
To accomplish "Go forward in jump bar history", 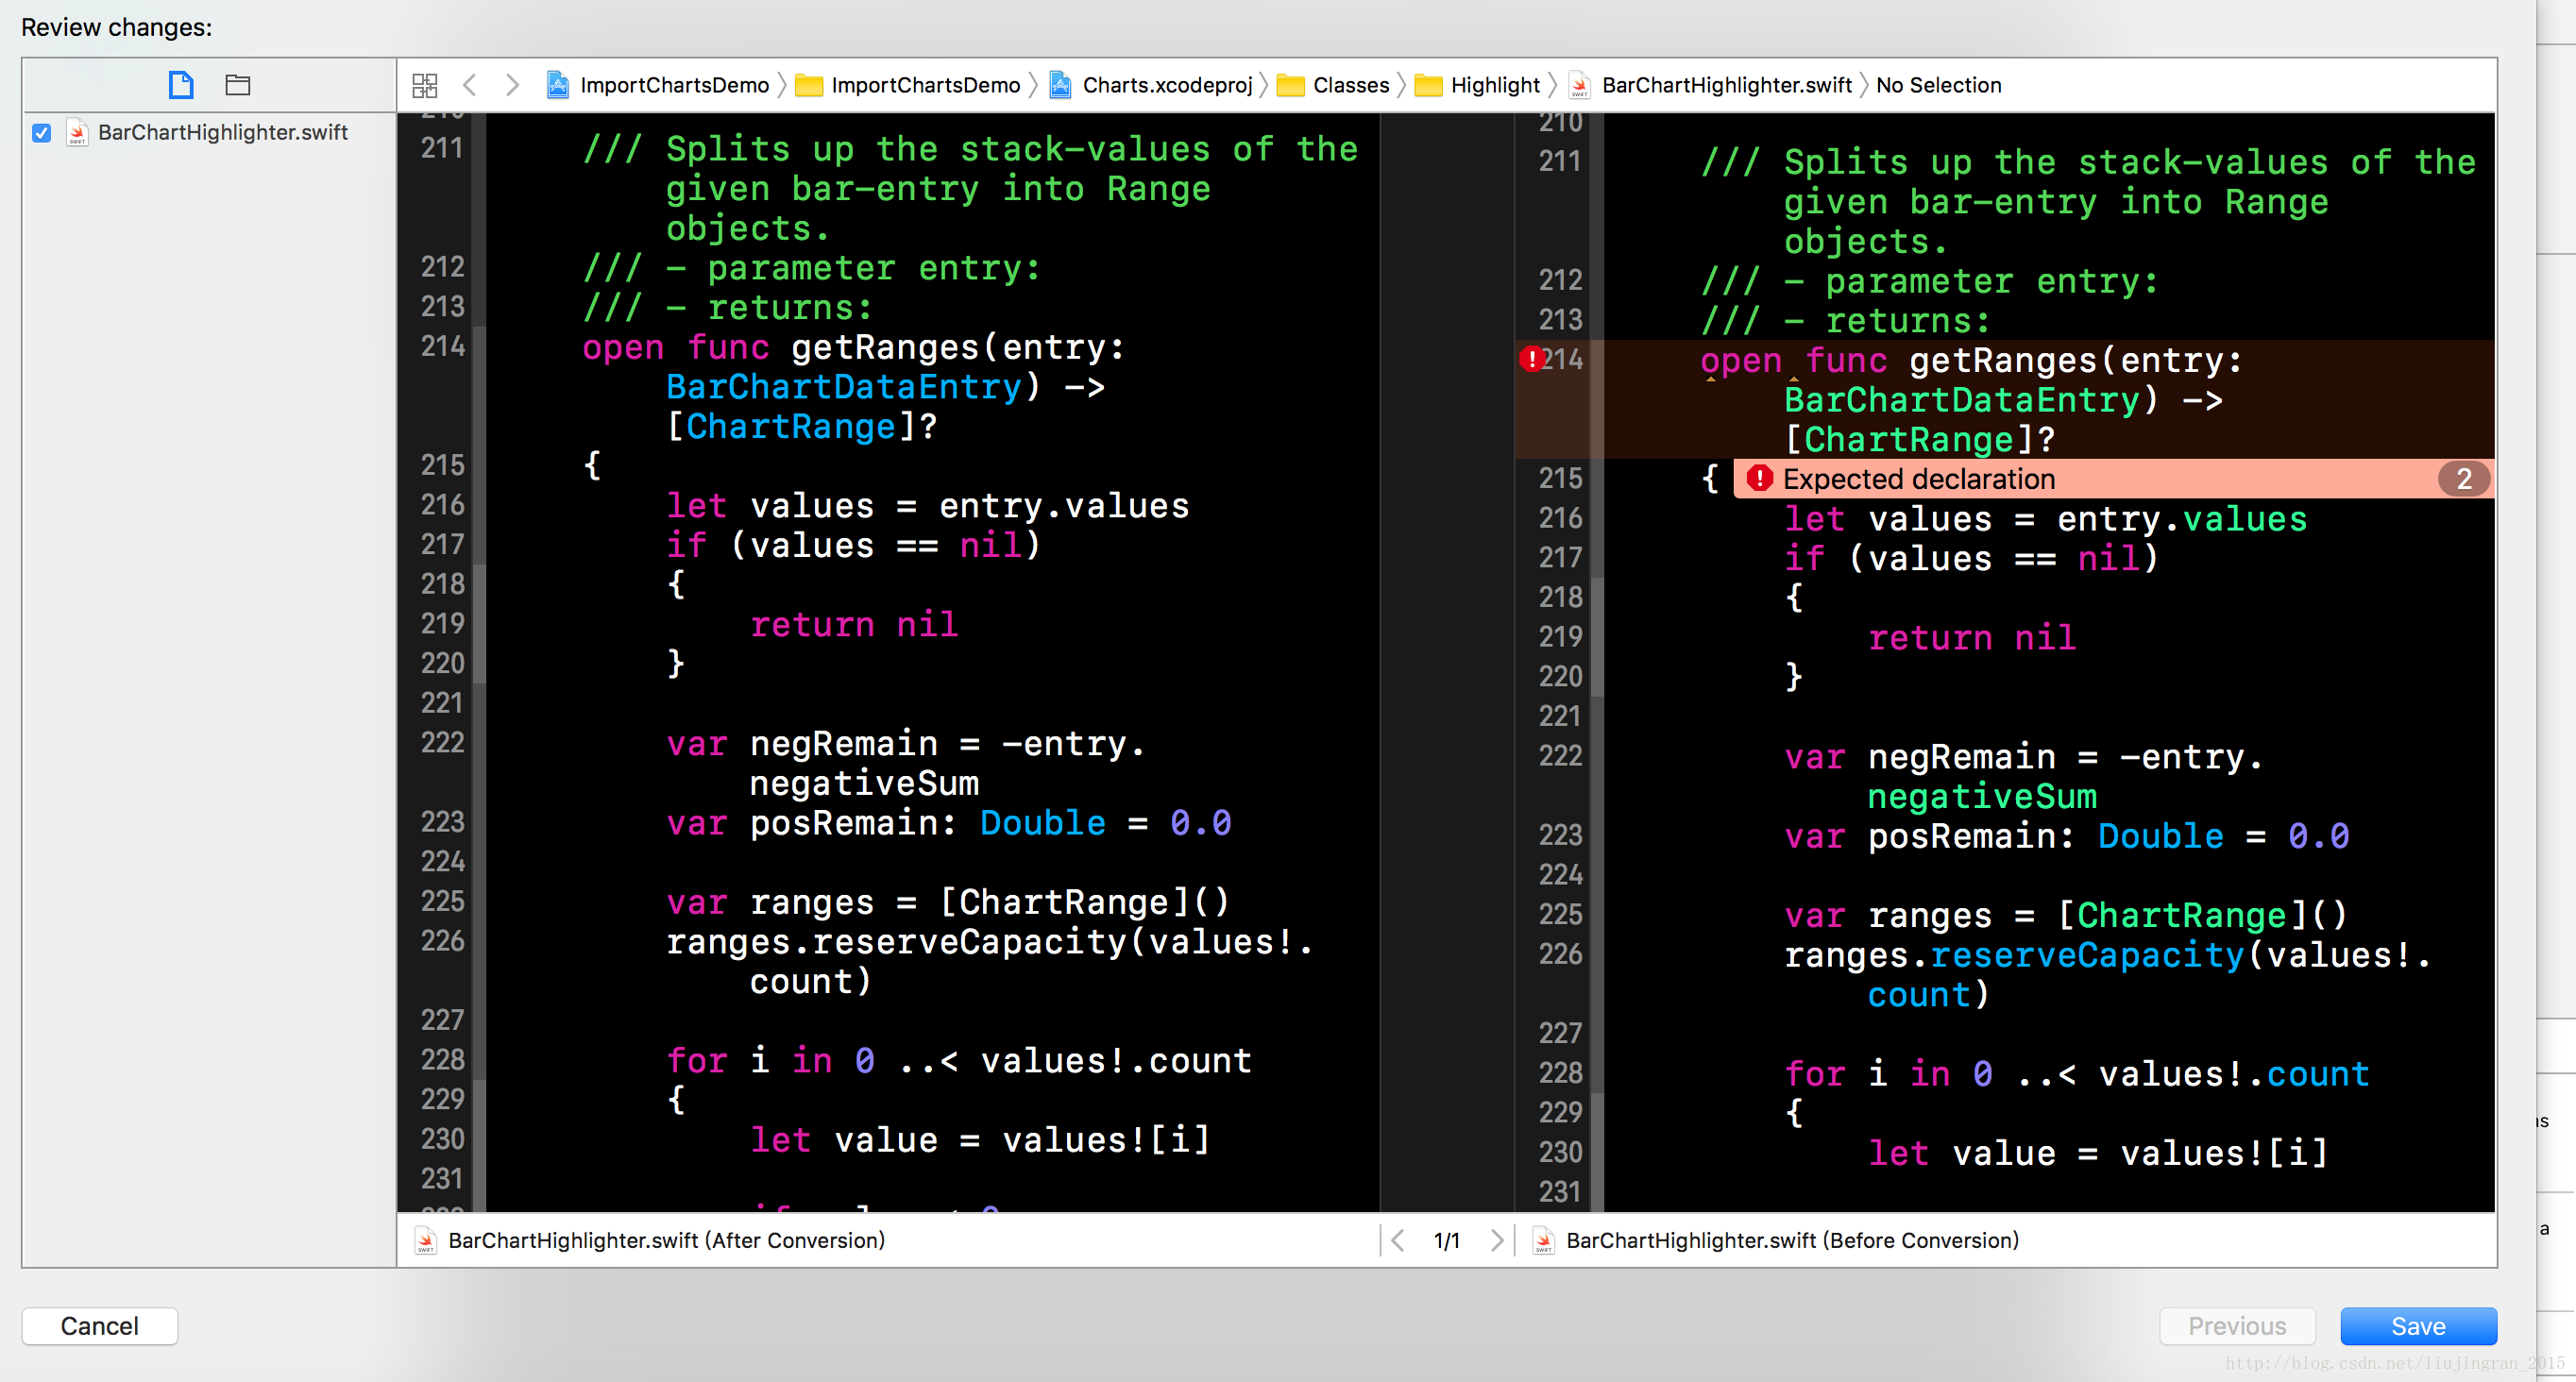I will tap(512, 85).
